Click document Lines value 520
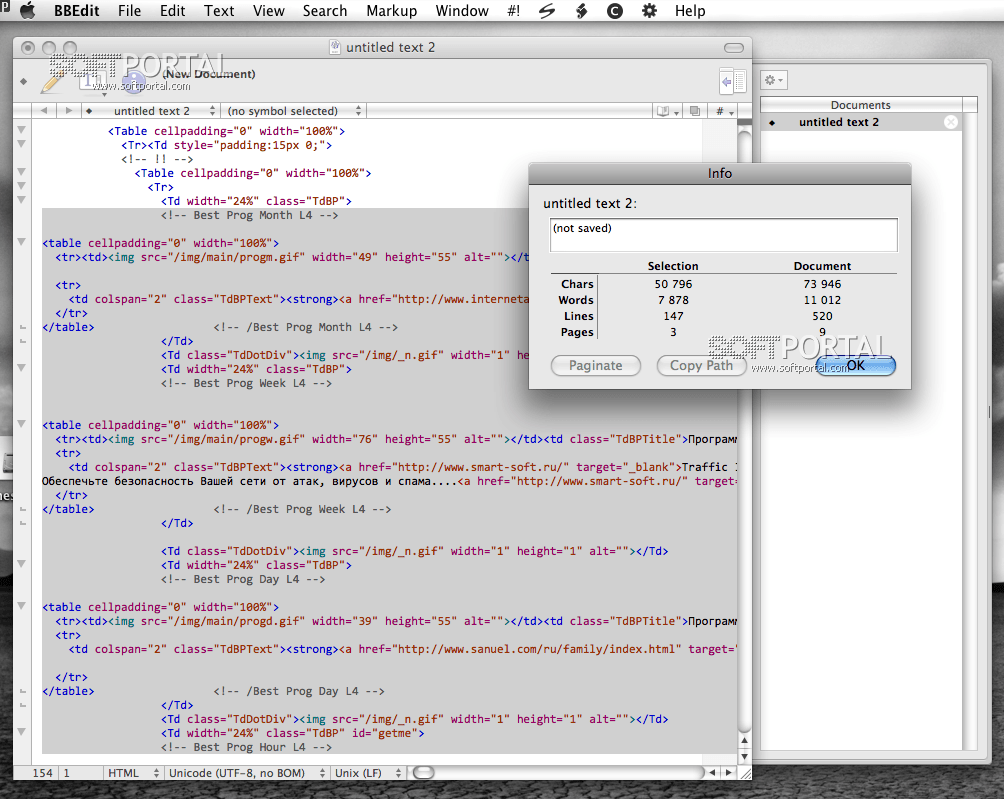The width and height of the screenshot is (1004, 799). (x=822, y=316)
